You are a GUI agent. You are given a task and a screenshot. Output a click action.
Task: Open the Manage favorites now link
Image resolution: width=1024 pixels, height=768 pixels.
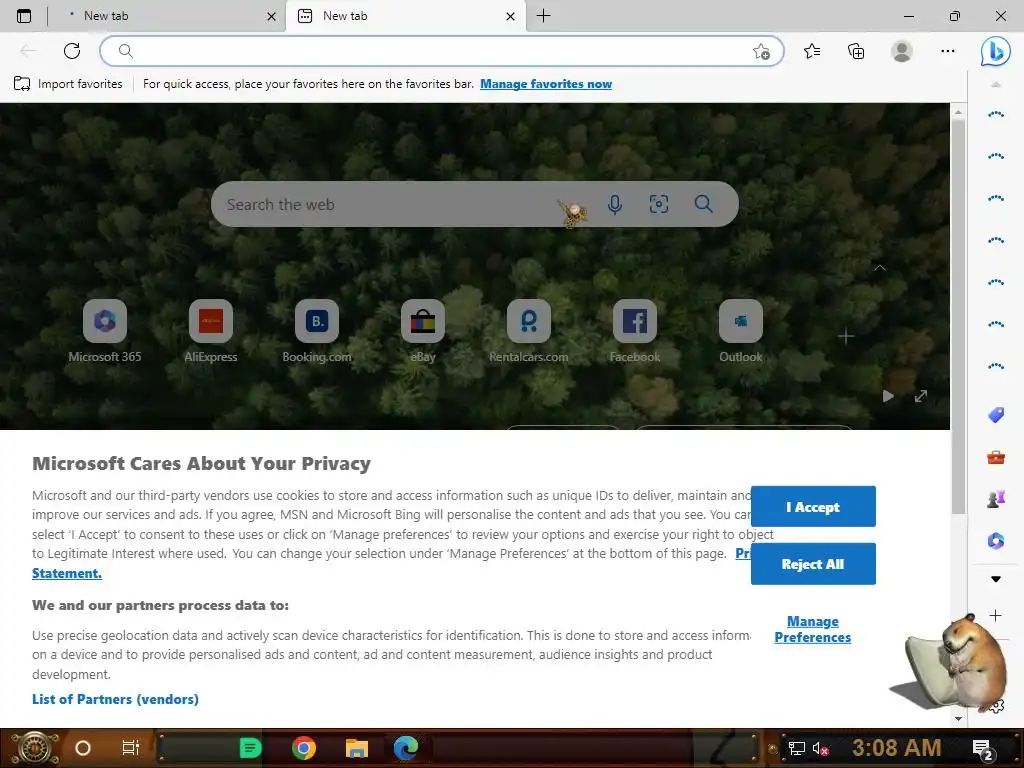[546, 84]
